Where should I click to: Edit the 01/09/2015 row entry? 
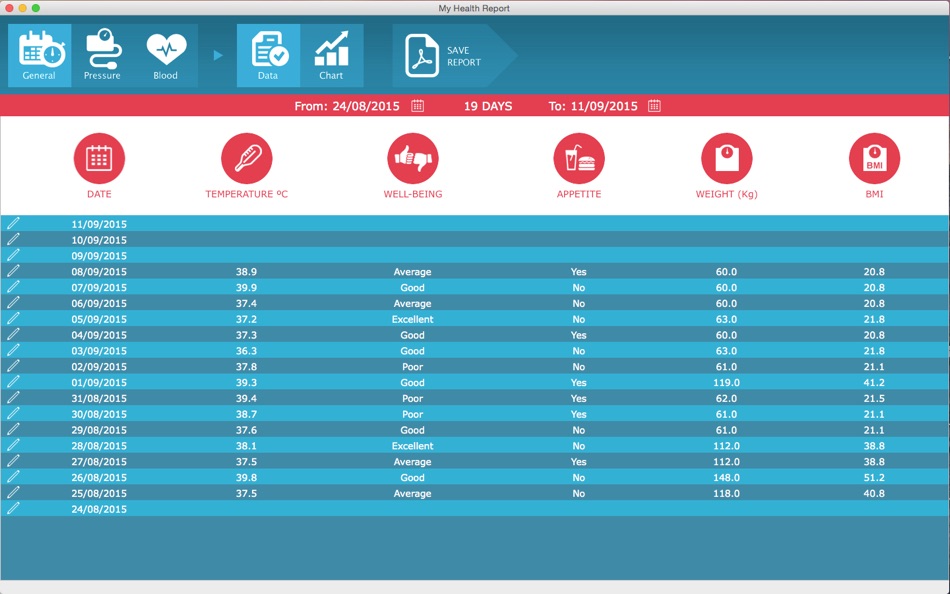click(x=13, y=382)
